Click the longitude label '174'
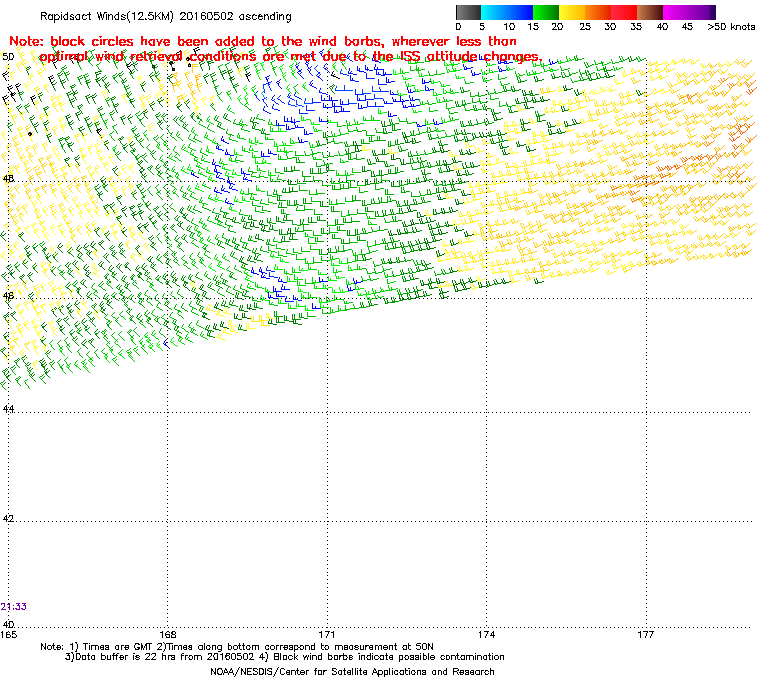Image resolution: width=760 pixels, height=688 pixels. (487, 635)
